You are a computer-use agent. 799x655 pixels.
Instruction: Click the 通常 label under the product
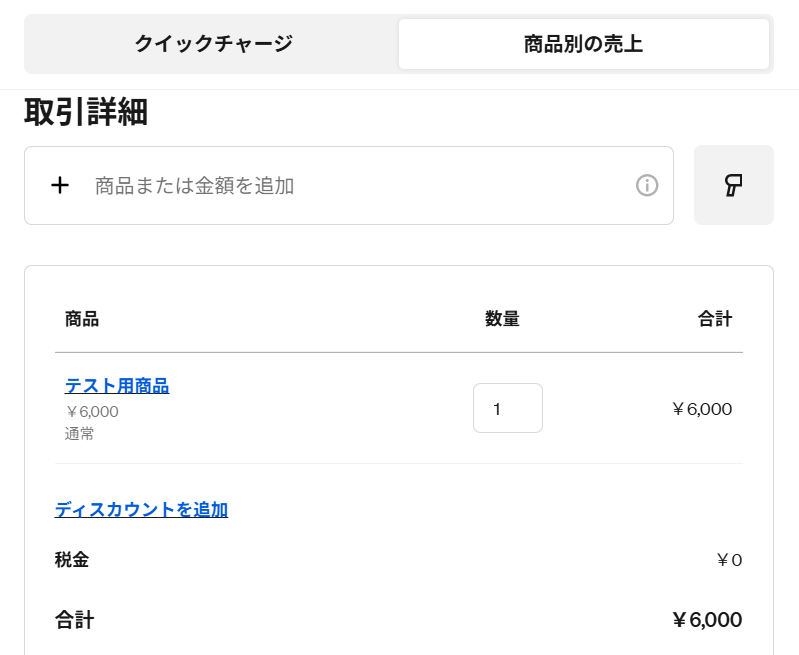79,434
